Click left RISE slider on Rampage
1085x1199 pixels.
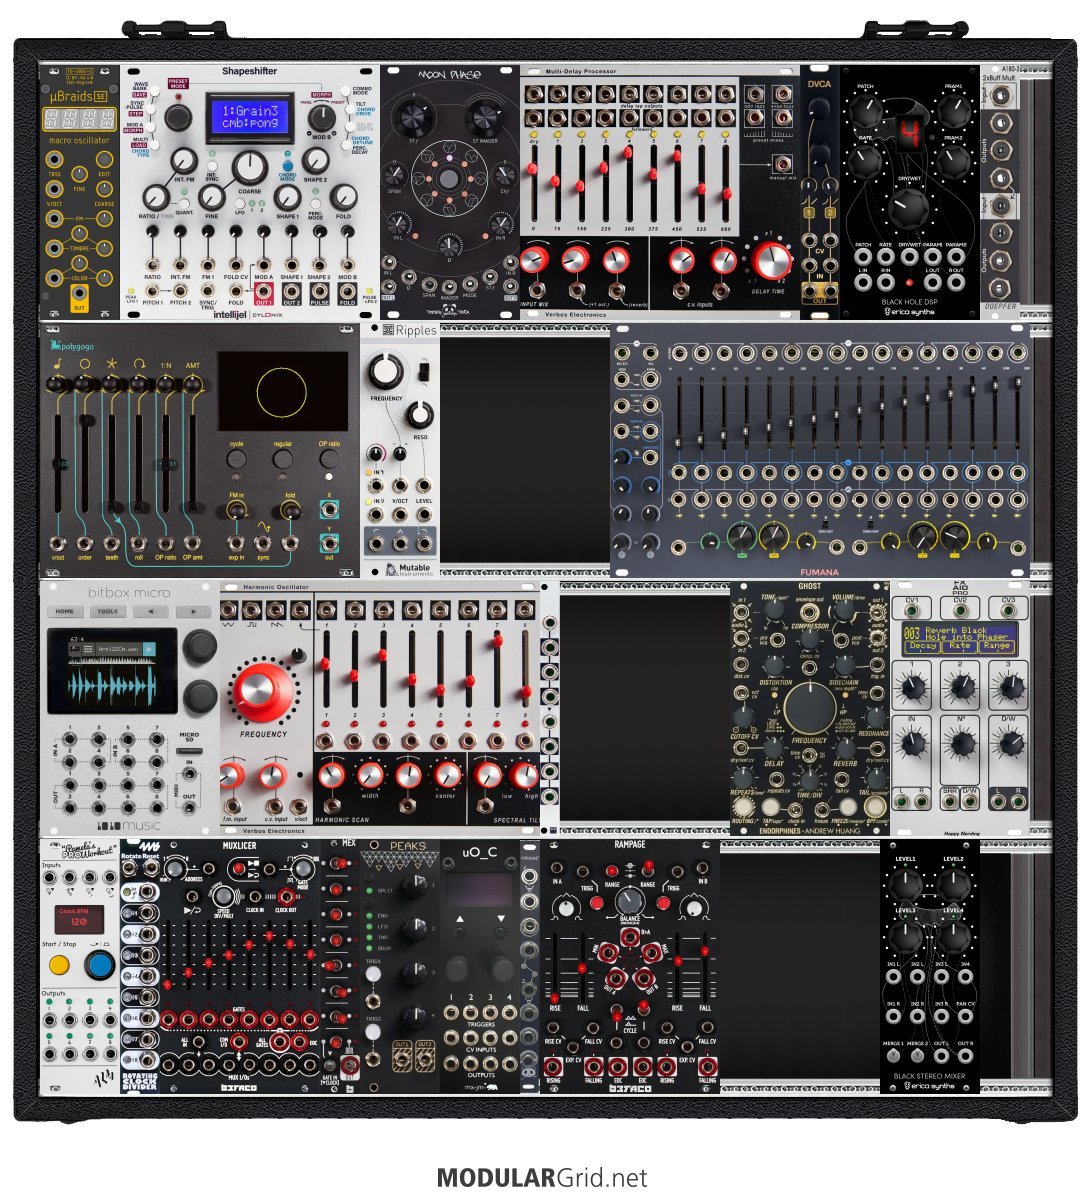(x=557, y=967)
